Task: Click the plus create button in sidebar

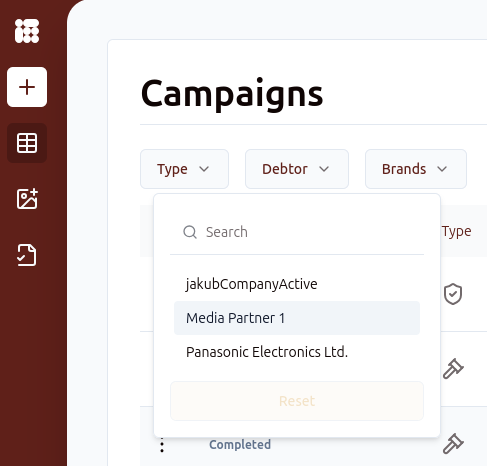Action: point(27,87)
